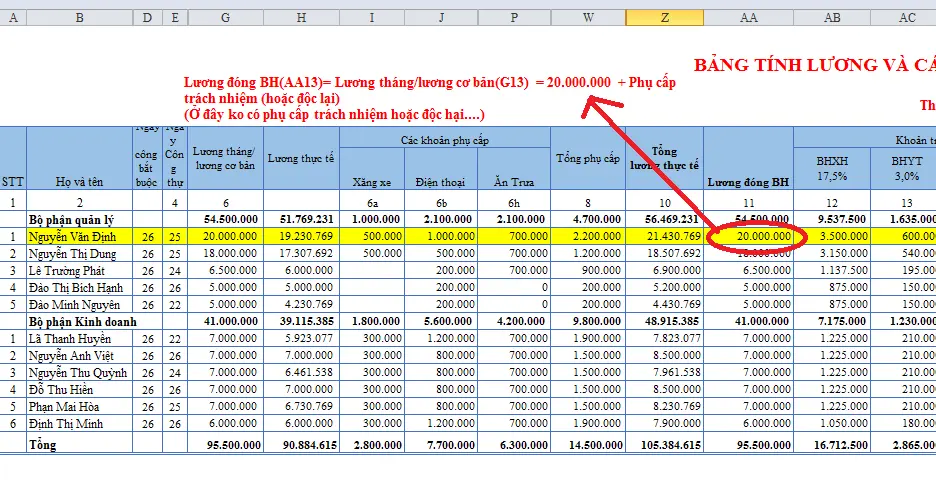Select the 2.800.000 total Xăng xe cell
This screenshot has height=501, width=936.
click(372, 445)
